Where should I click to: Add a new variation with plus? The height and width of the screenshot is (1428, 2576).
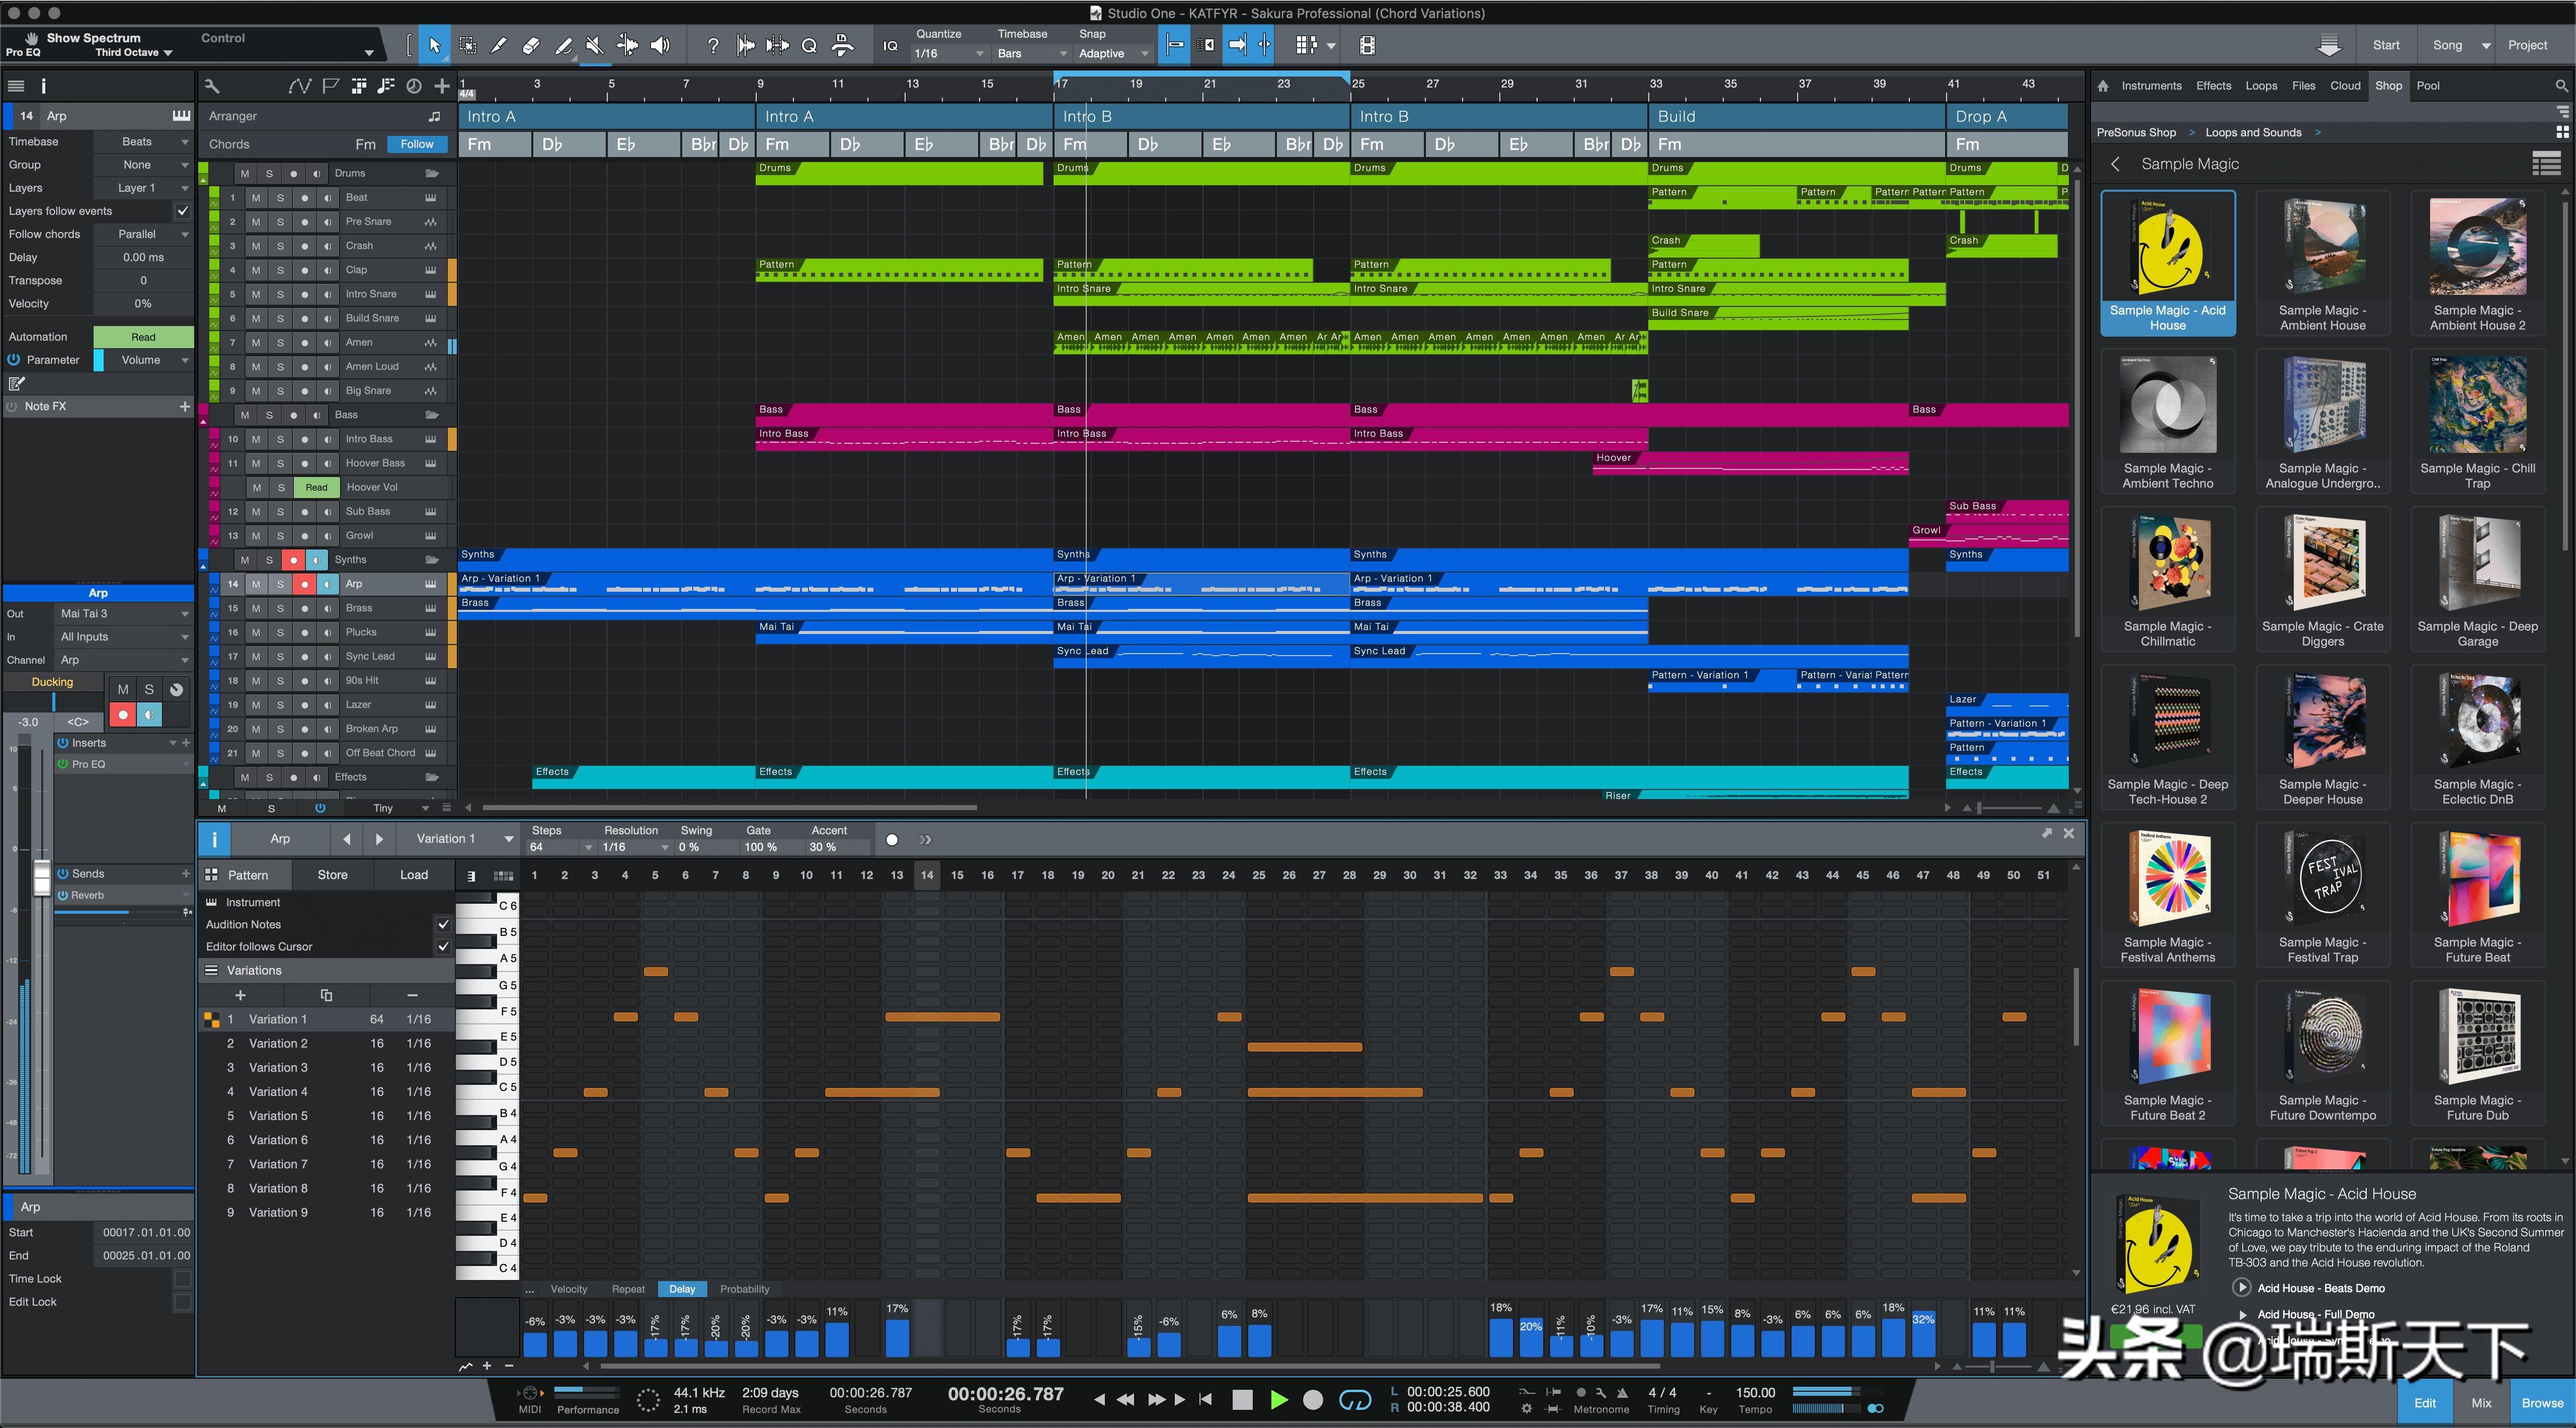tap(240, 995)
